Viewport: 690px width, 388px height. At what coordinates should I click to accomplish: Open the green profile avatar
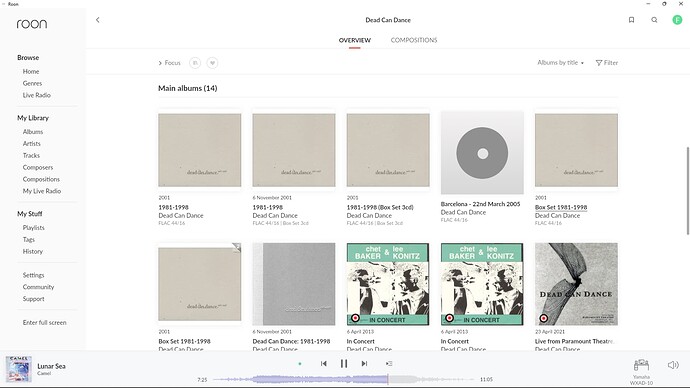(x=677, y=20)
